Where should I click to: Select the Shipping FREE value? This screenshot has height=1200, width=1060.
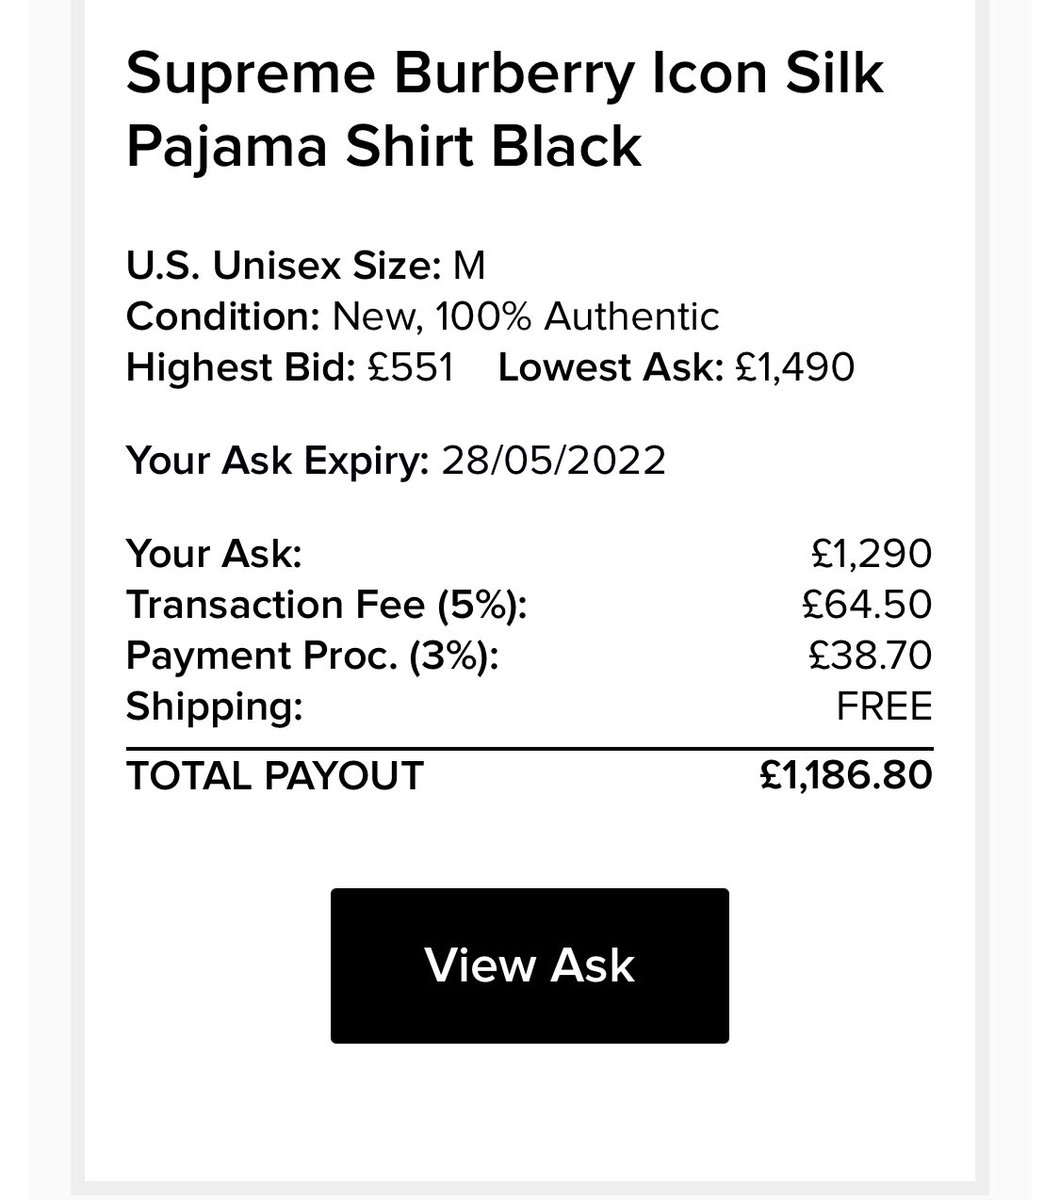(884, 707)
